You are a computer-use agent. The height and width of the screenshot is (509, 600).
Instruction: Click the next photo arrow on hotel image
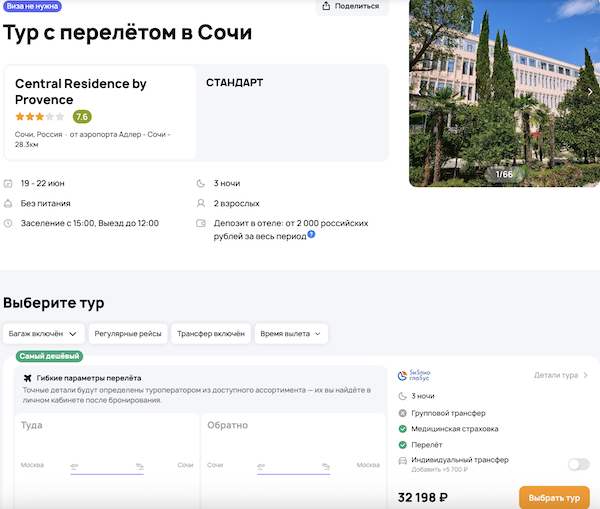coord(590,91)
